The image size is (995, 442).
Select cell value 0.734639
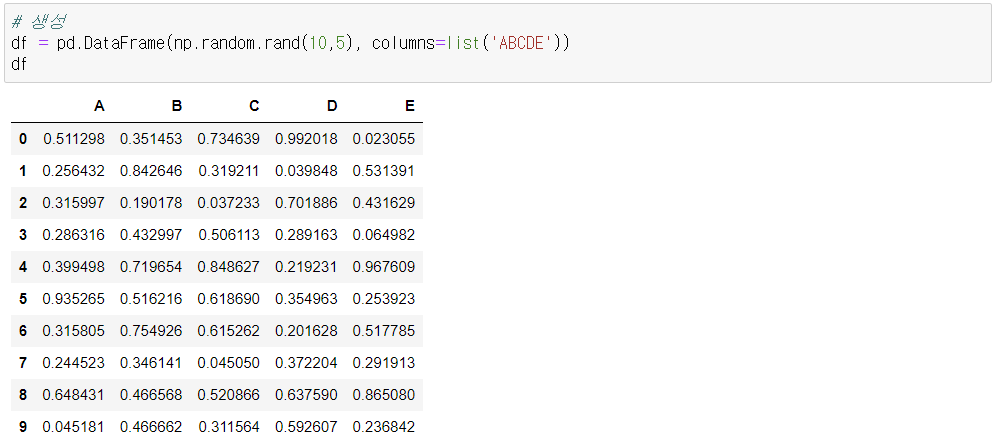click(x=228, y=139)
